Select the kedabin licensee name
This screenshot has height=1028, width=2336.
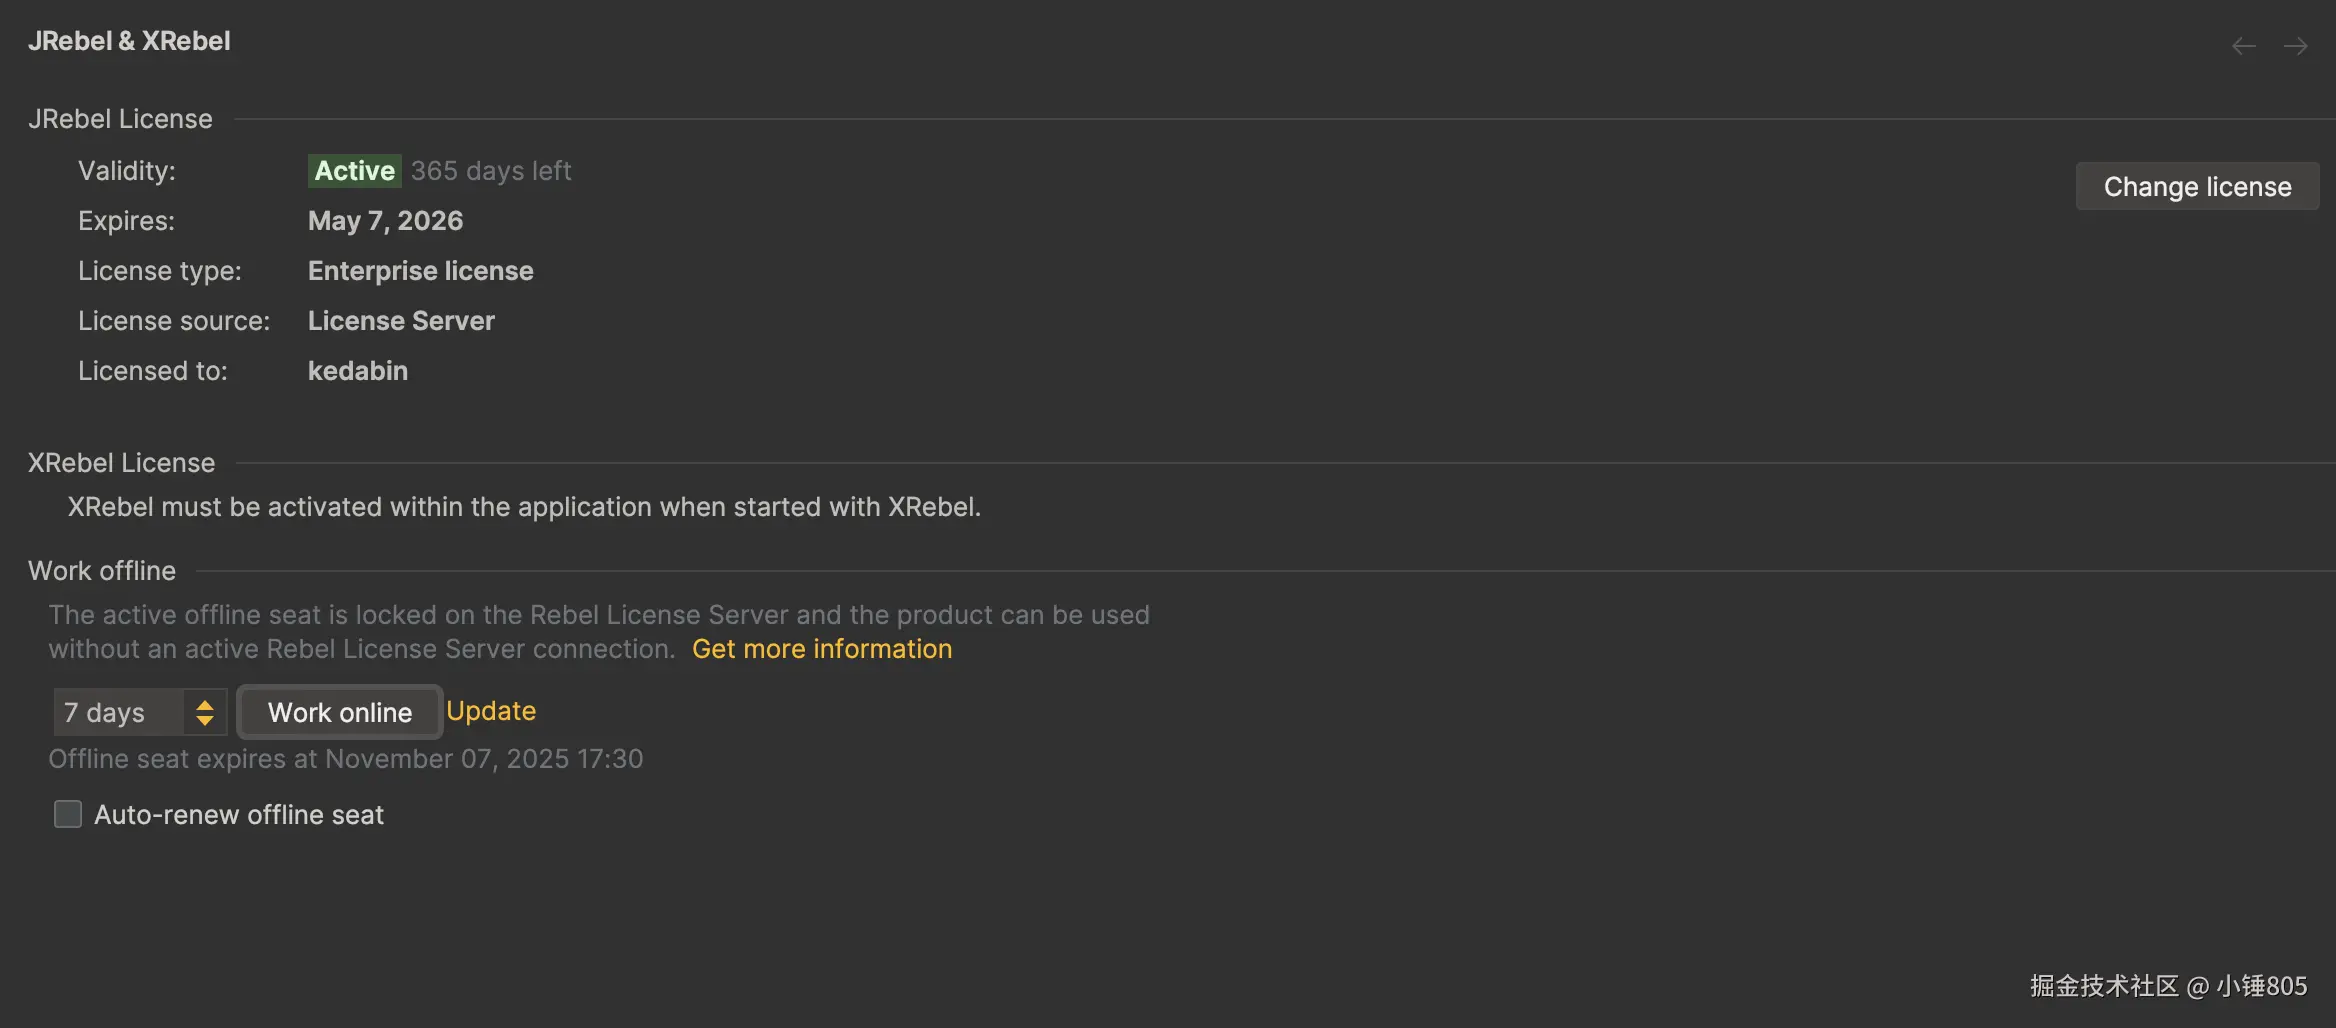click(x=358, y=371)
